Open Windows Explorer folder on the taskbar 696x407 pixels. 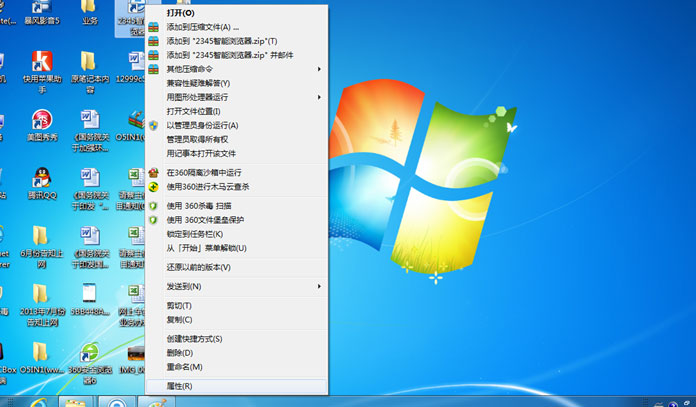[x=75, y=402]
